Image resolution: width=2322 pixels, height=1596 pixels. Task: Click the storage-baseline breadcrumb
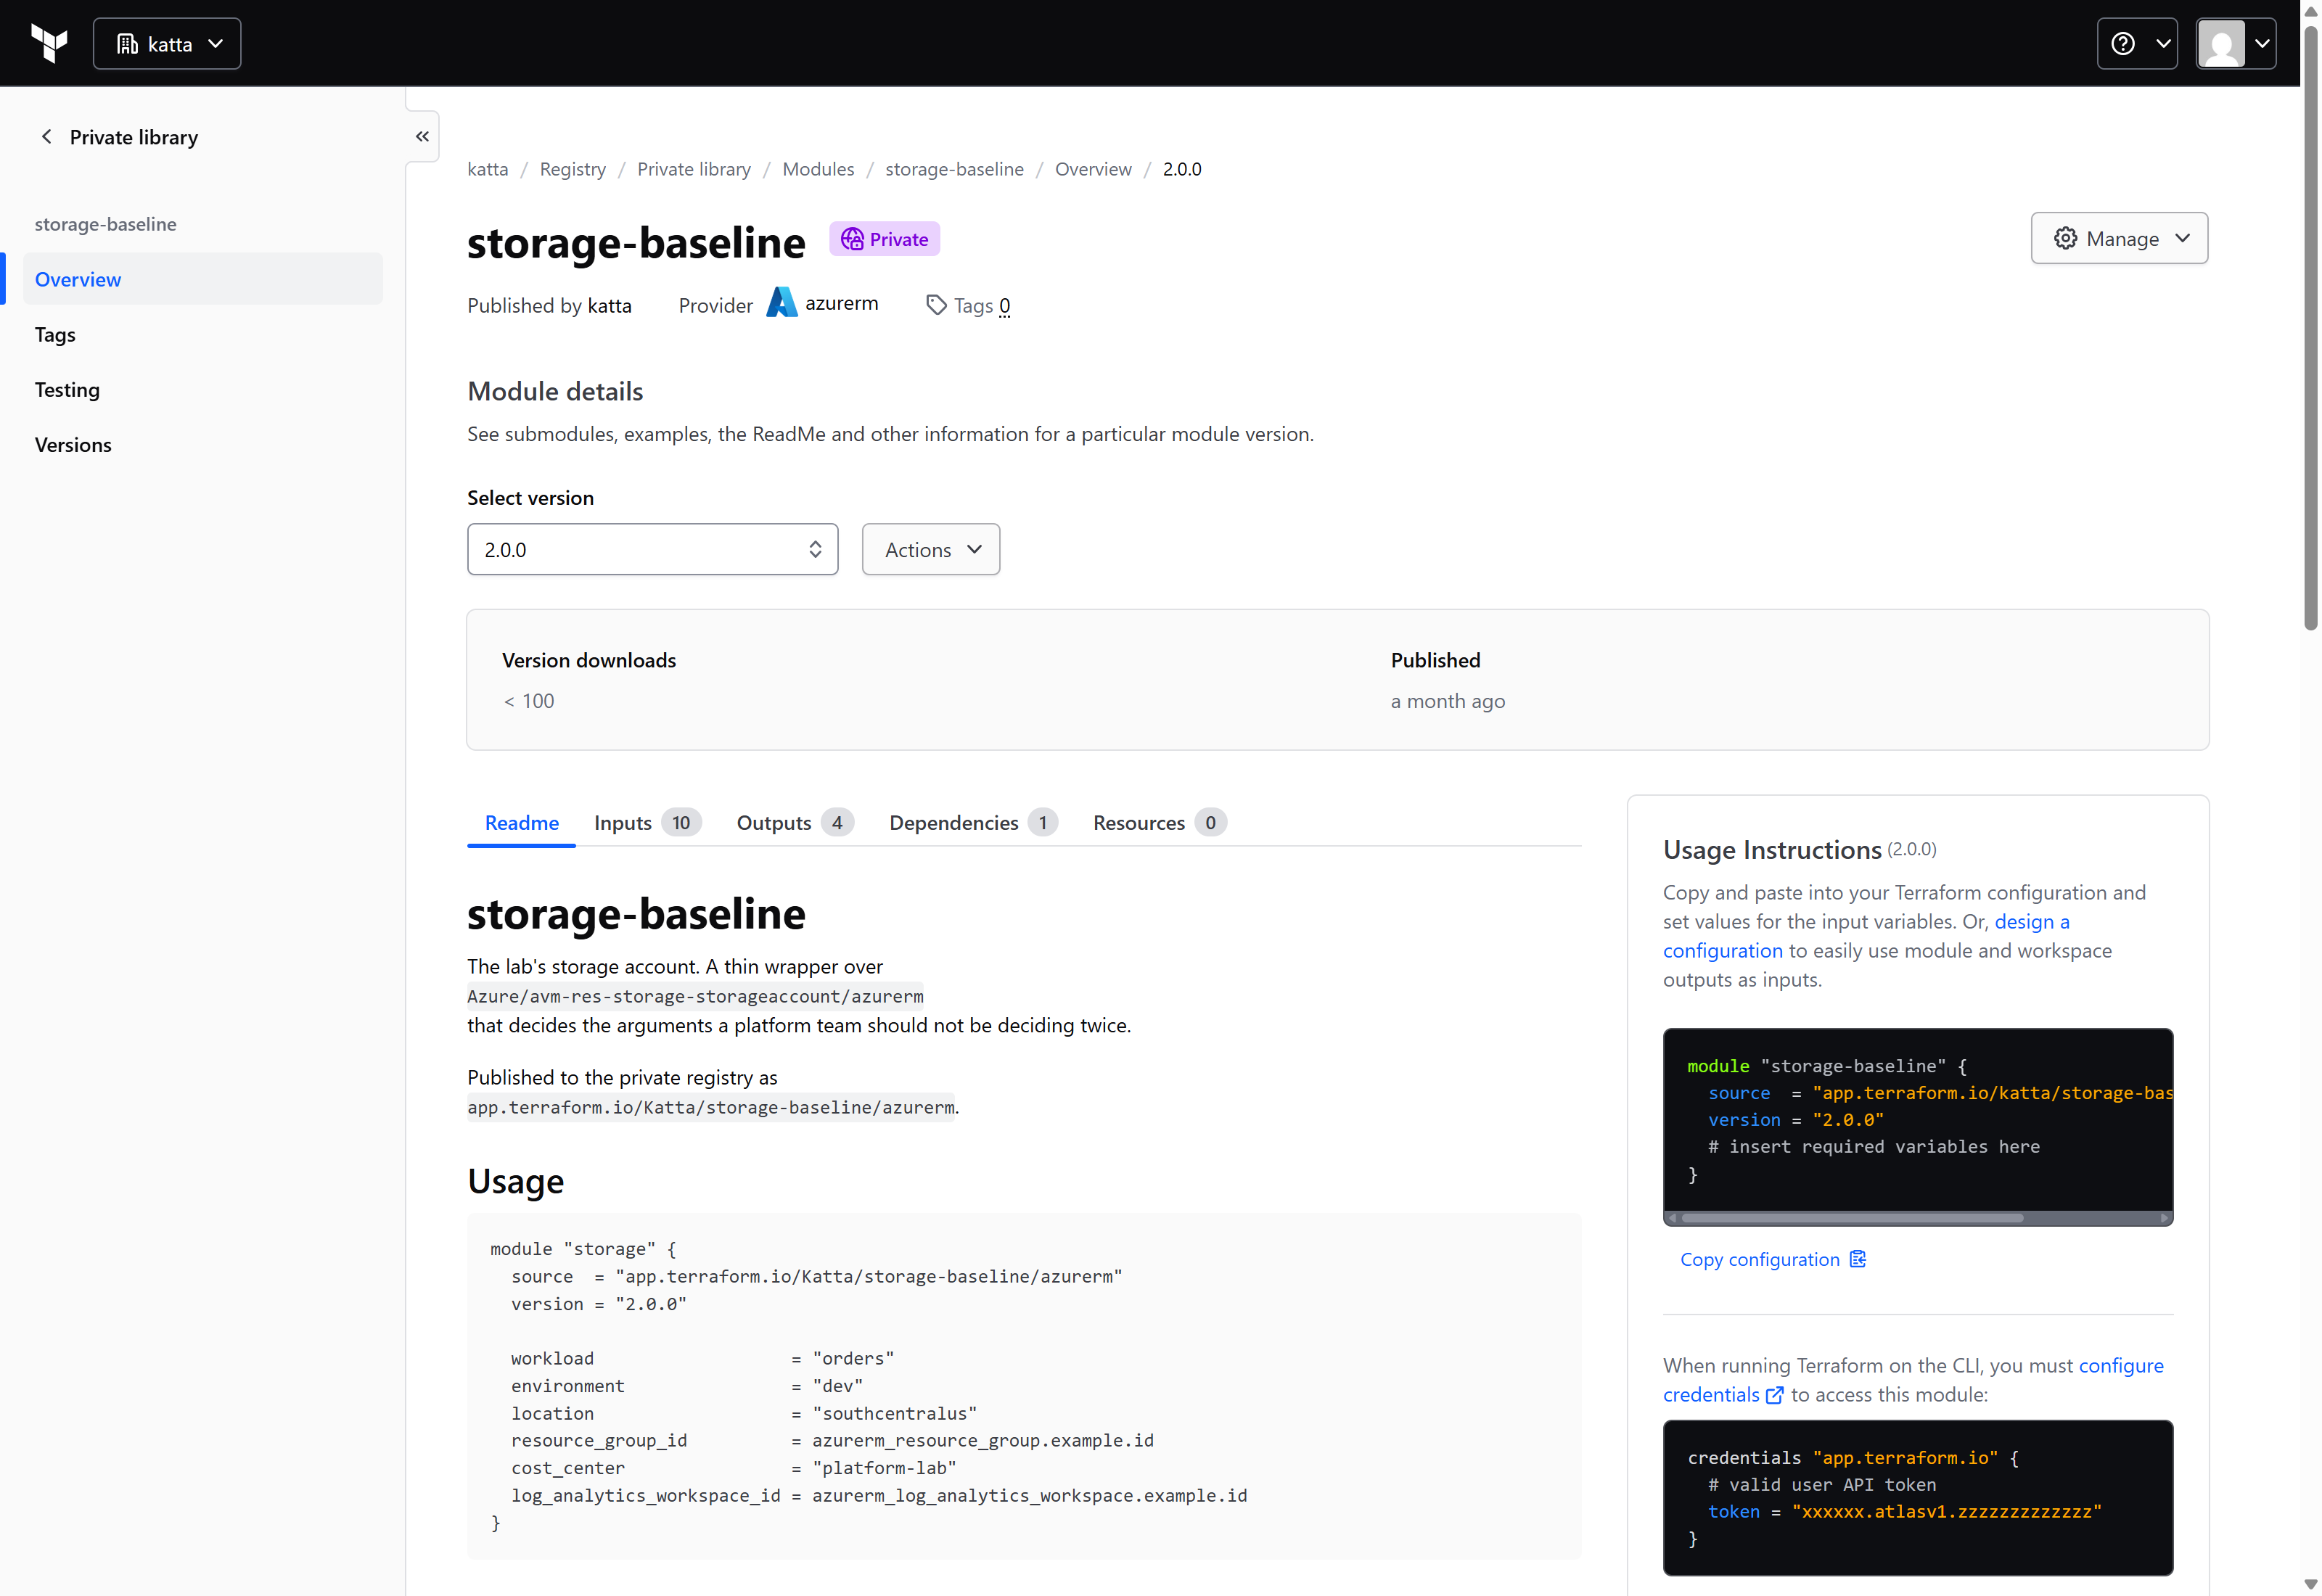click(x=954, y=169)
